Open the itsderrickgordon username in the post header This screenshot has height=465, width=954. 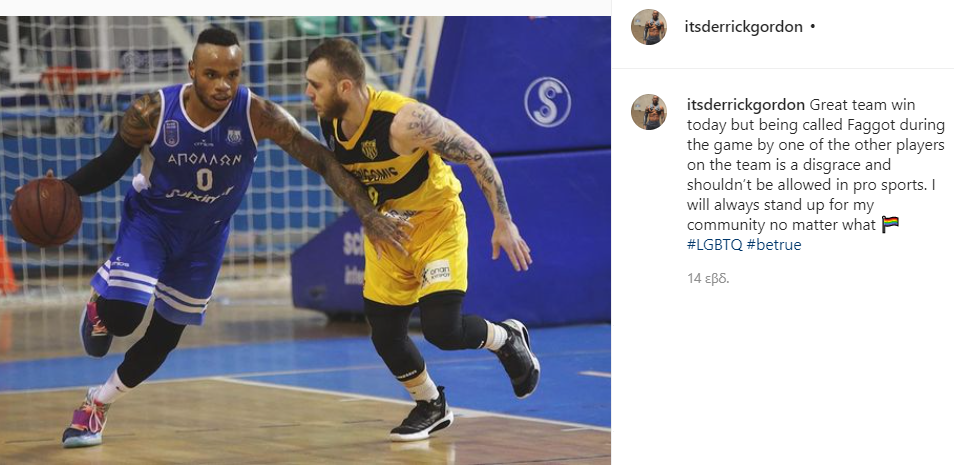[743, 27]
